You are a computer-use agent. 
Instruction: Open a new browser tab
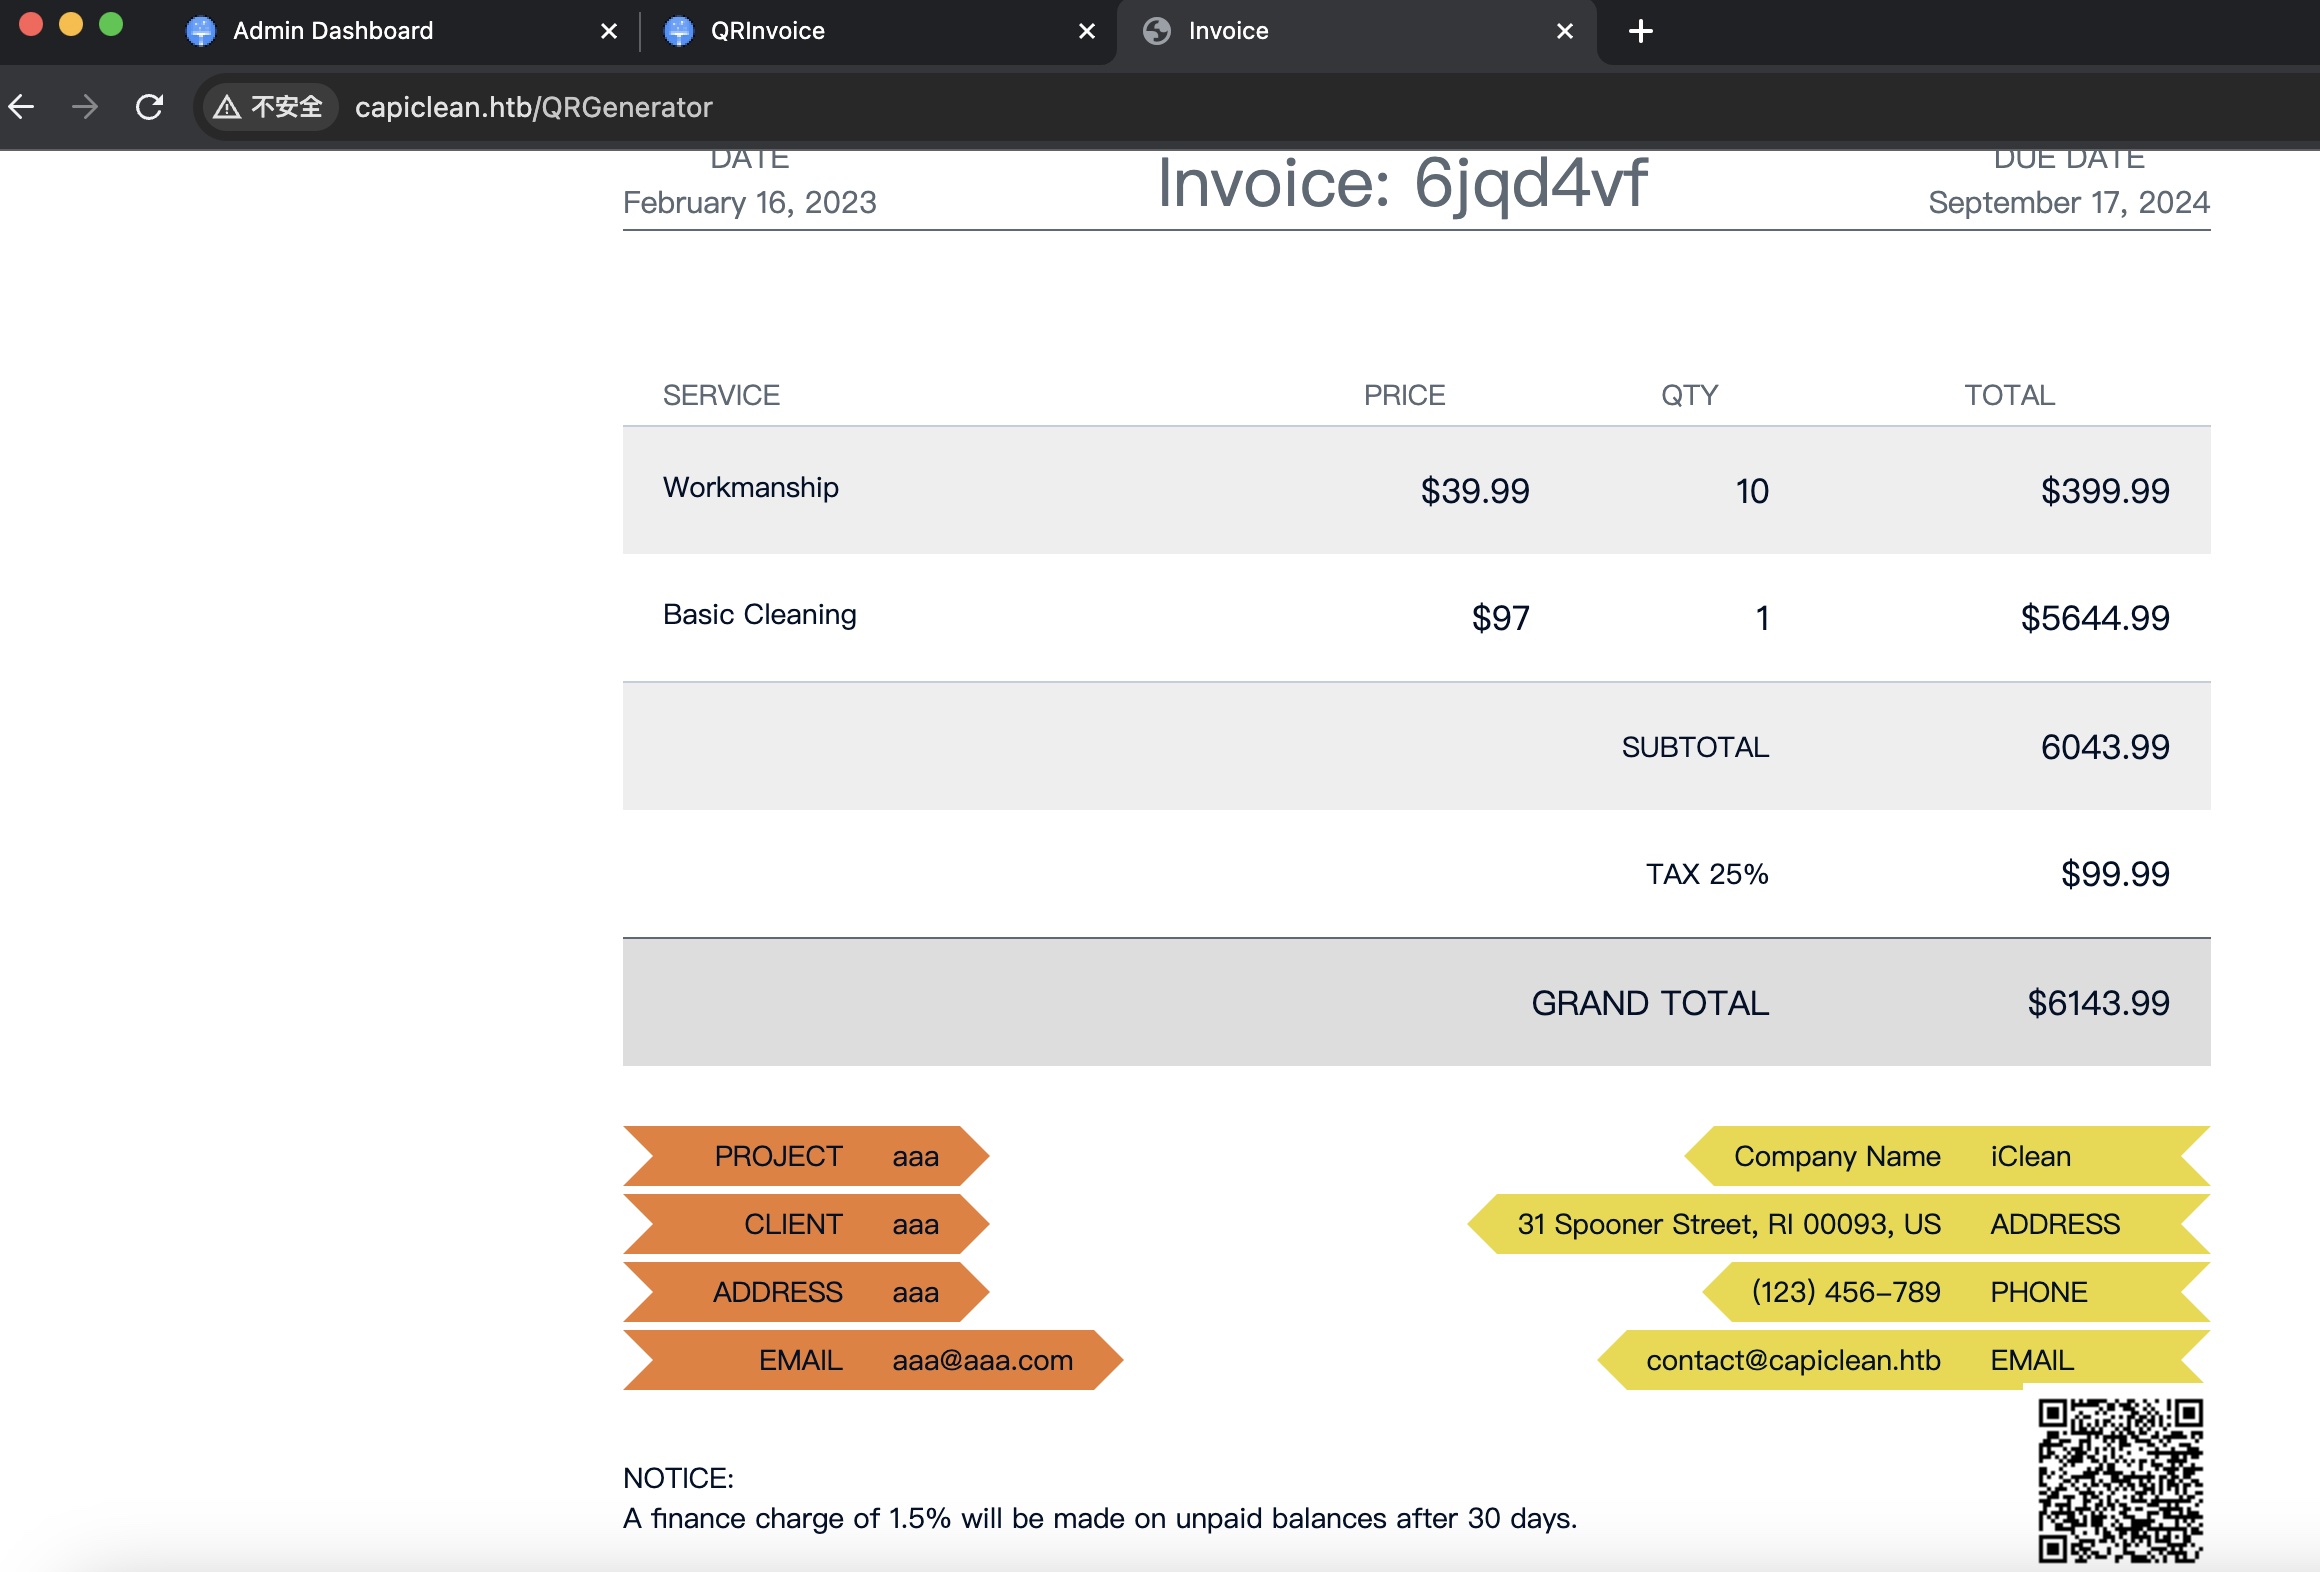pos(1640,31)
